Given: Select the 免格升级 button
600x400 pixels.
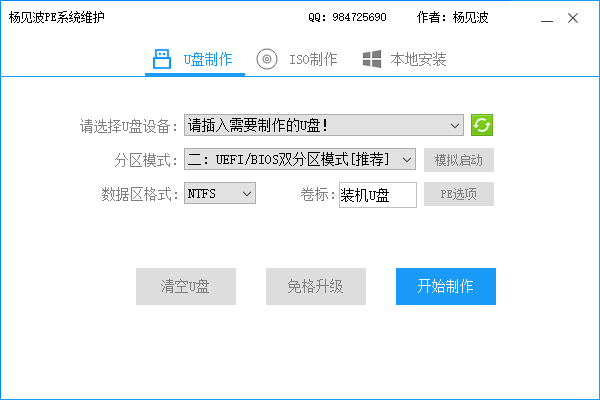Looking at the screenshot, I should (315, 286).
